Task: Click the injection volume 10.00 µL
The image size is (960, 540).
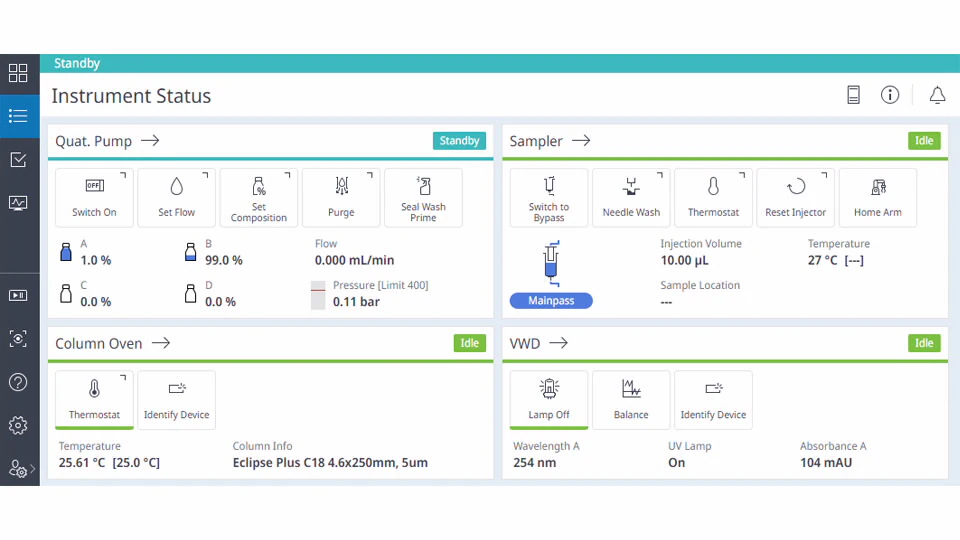Action: (x=684, y=260)
